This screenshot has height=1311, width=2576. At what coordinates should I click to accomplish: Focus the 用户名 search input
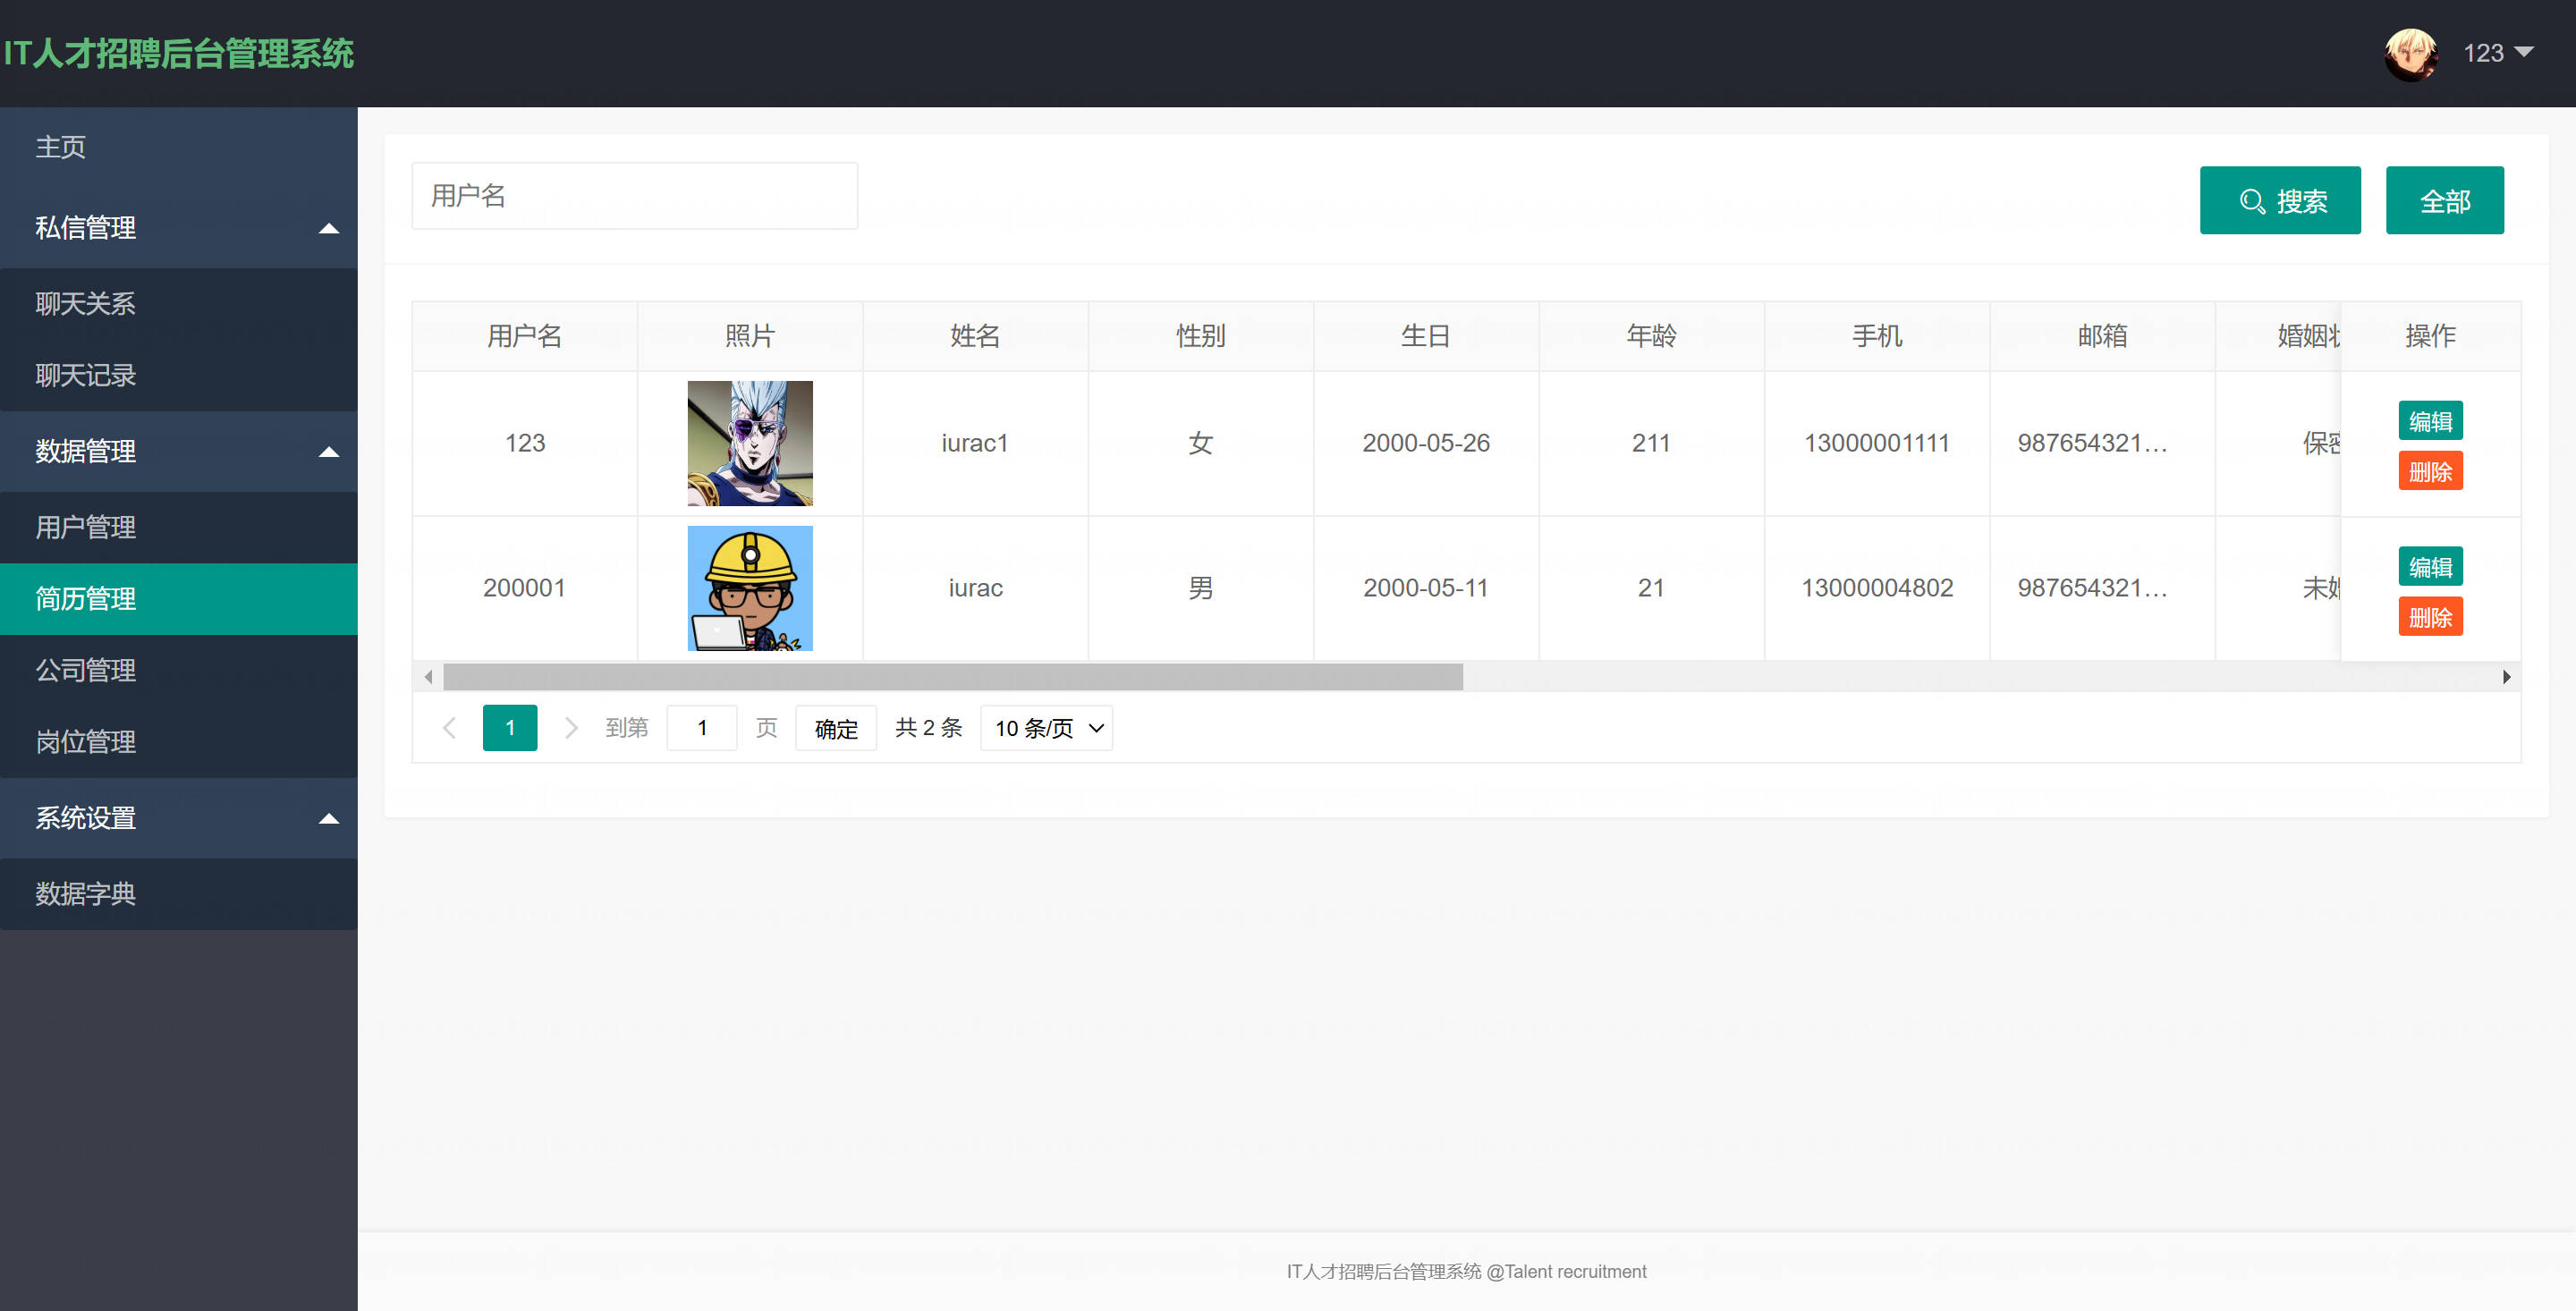click(635, 196)
